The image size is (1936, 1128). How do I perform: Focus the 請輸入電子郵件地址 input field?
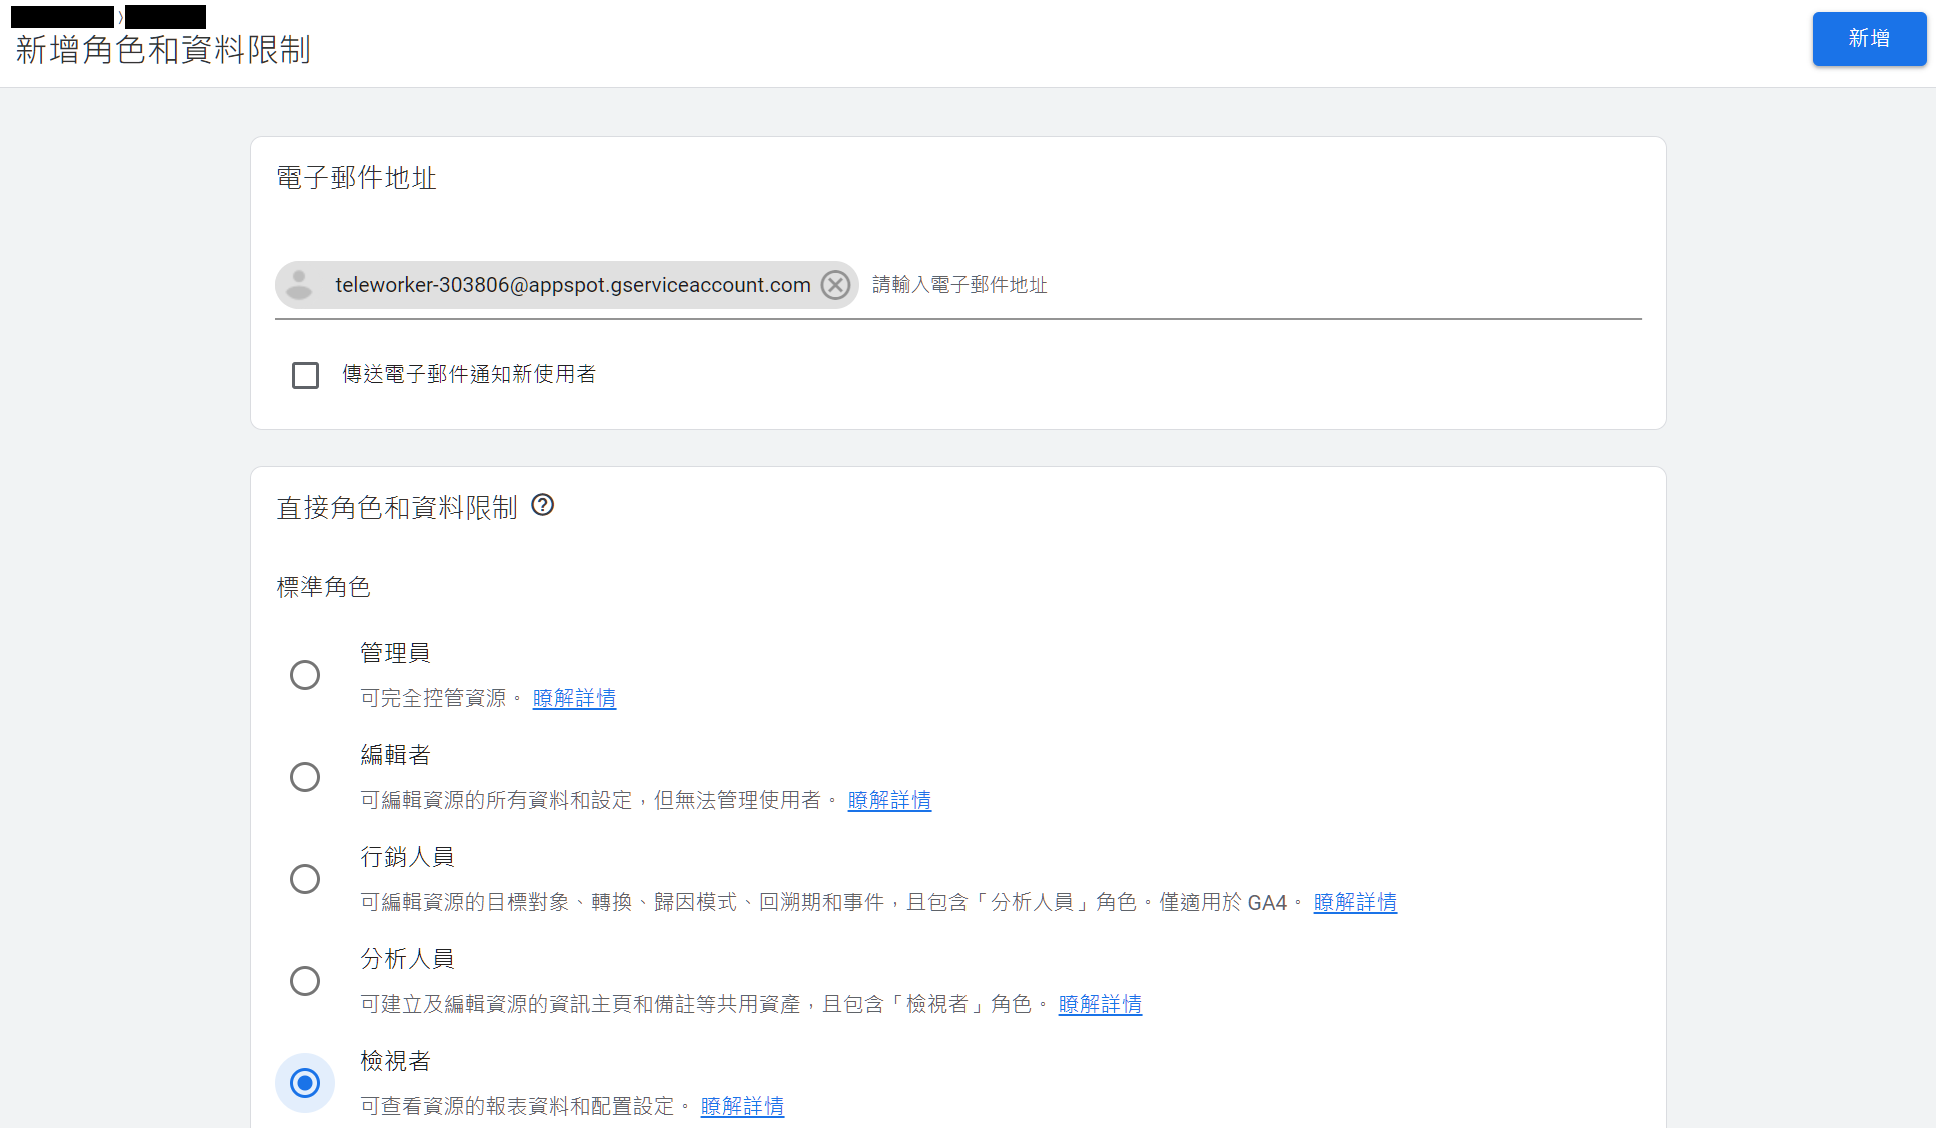tap(1250, 285)
